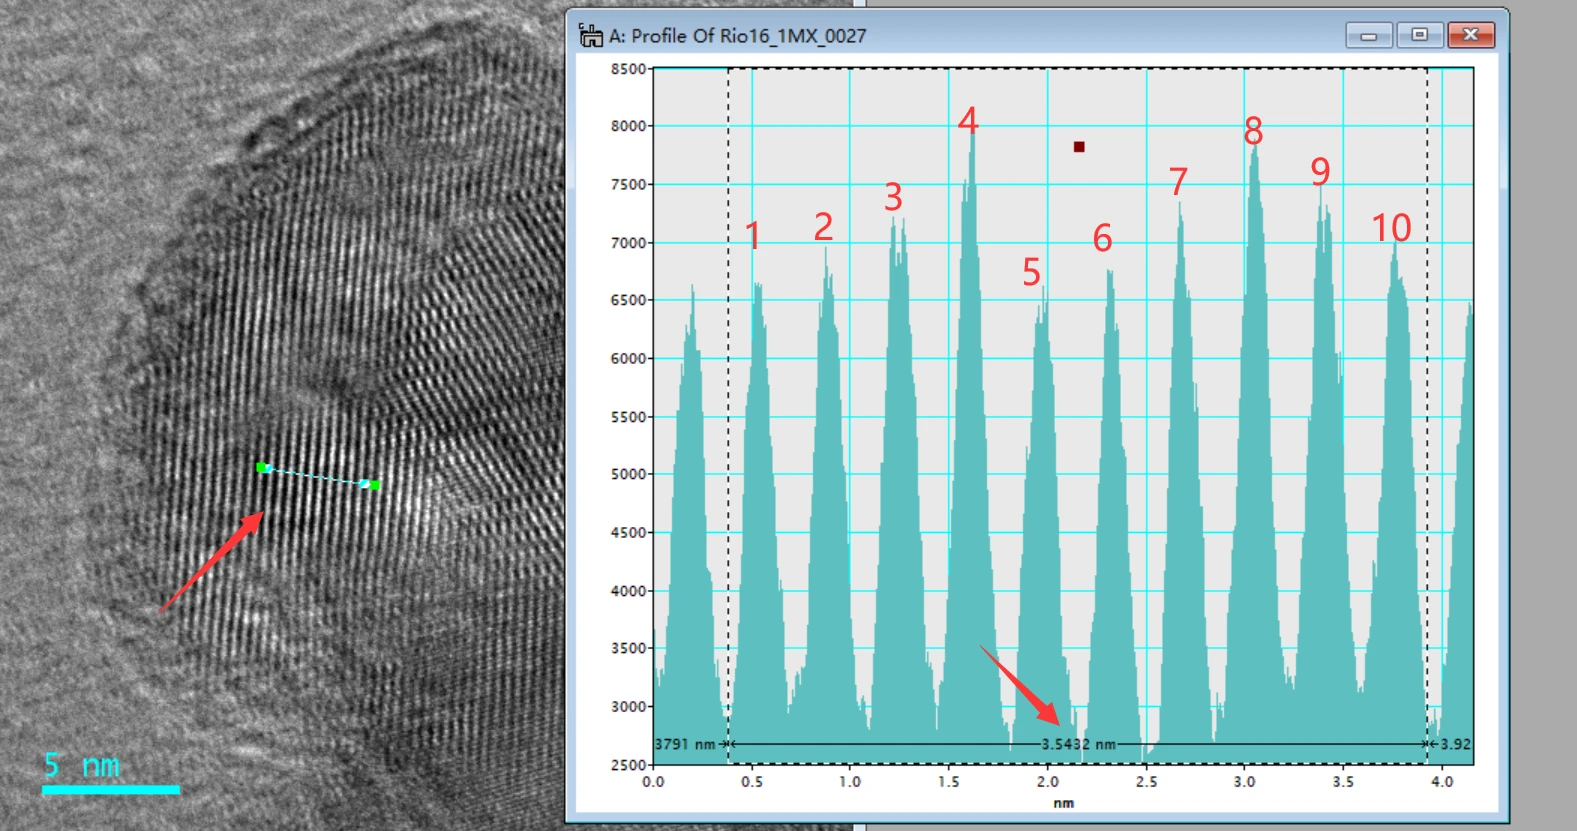Click the red peak label 6
This screenshot has width=1577, height=831.
(x=1102, y=238)
